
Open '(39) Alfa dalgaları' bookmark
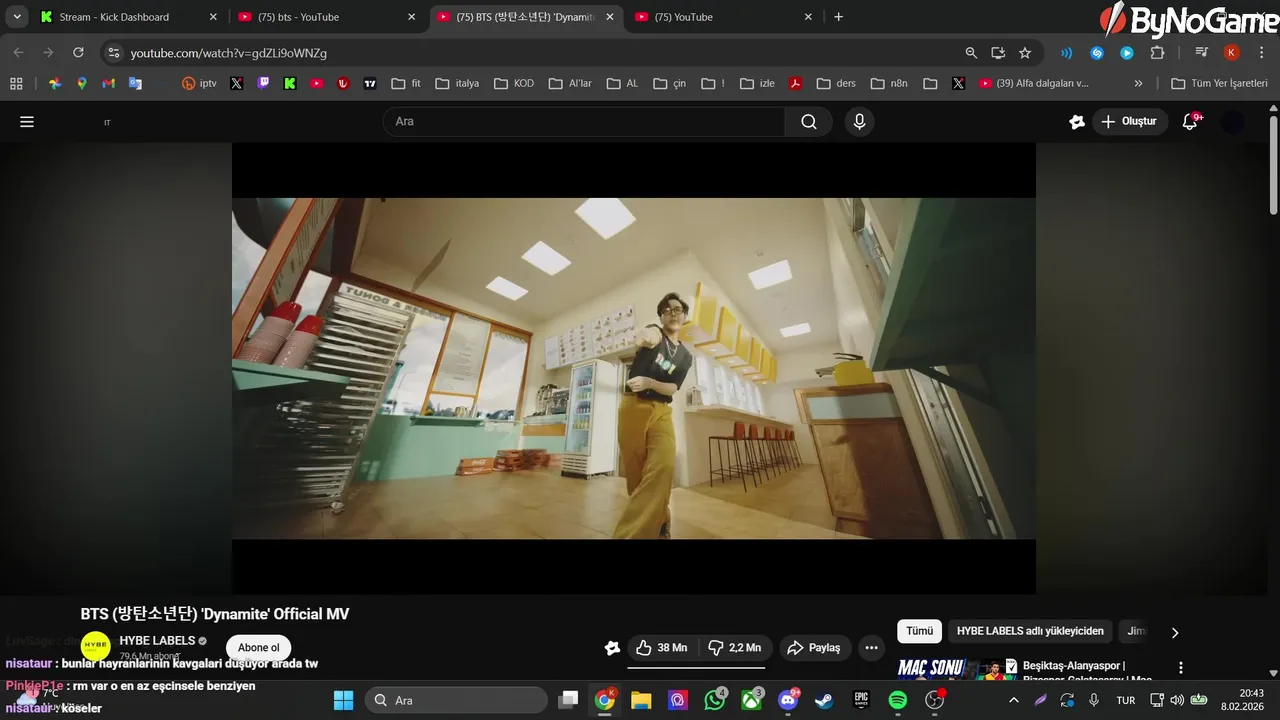pyautogui.click(x=1035, y=84)
